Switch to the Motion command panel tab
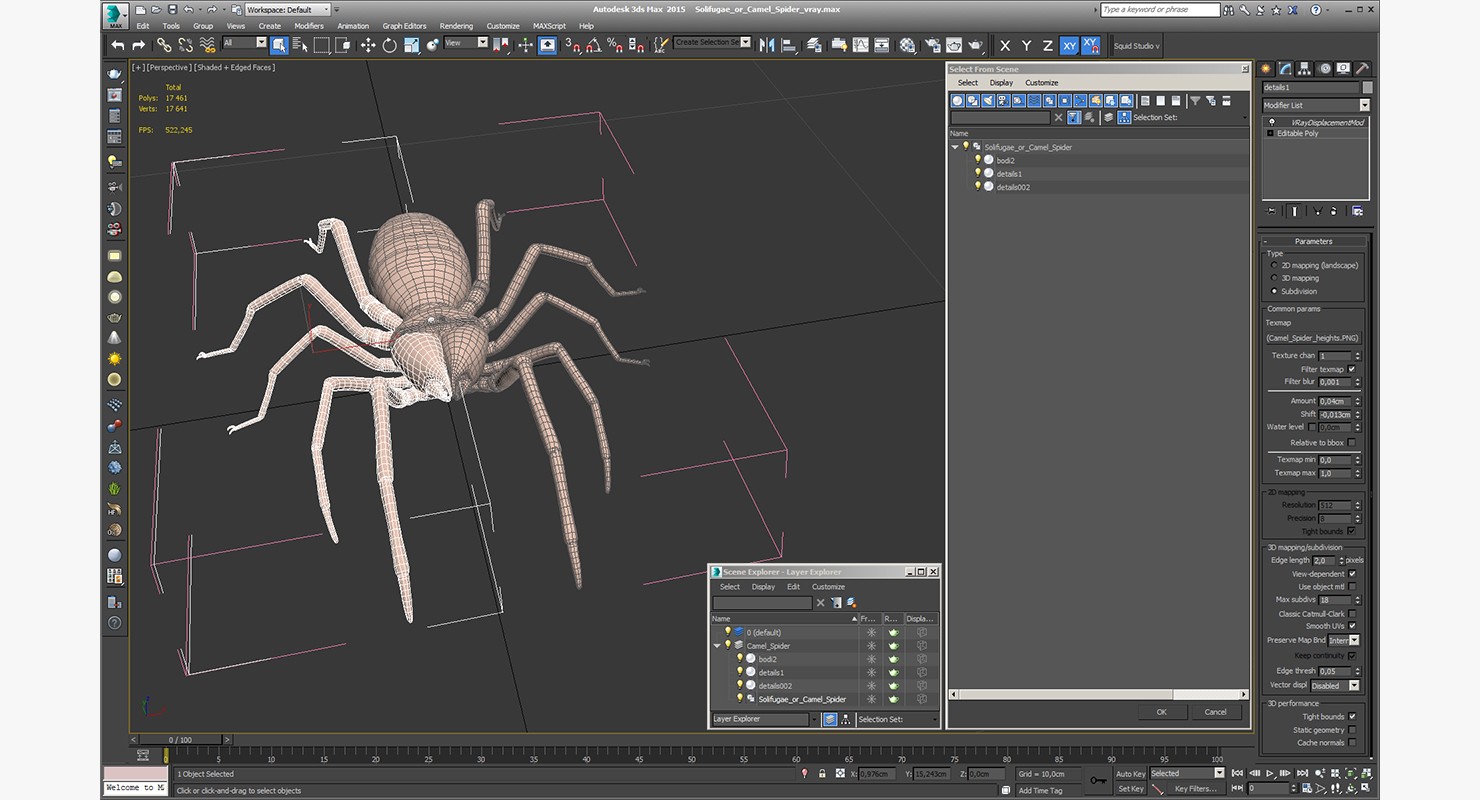The image size is (1480, 800). [x=1325, y=69]
